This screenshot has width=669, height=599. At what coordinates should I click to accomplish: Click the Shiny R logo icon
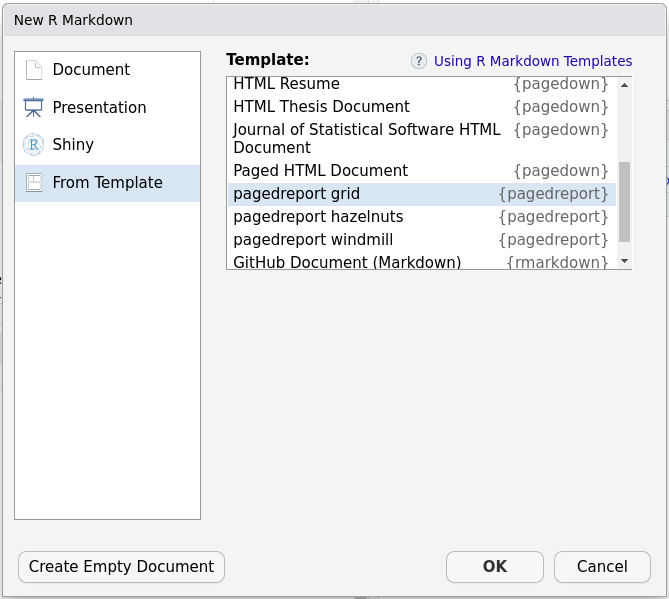(x=33, y=145)
